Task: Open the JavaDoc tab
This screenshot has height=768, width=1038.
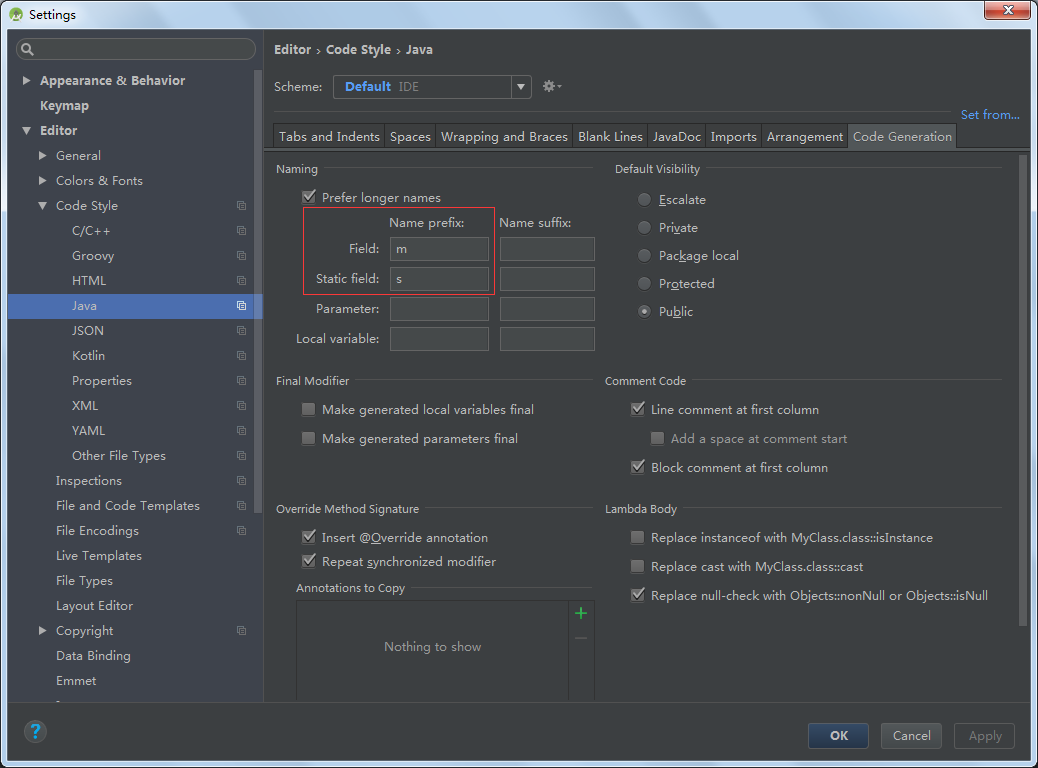Action: 677,136
